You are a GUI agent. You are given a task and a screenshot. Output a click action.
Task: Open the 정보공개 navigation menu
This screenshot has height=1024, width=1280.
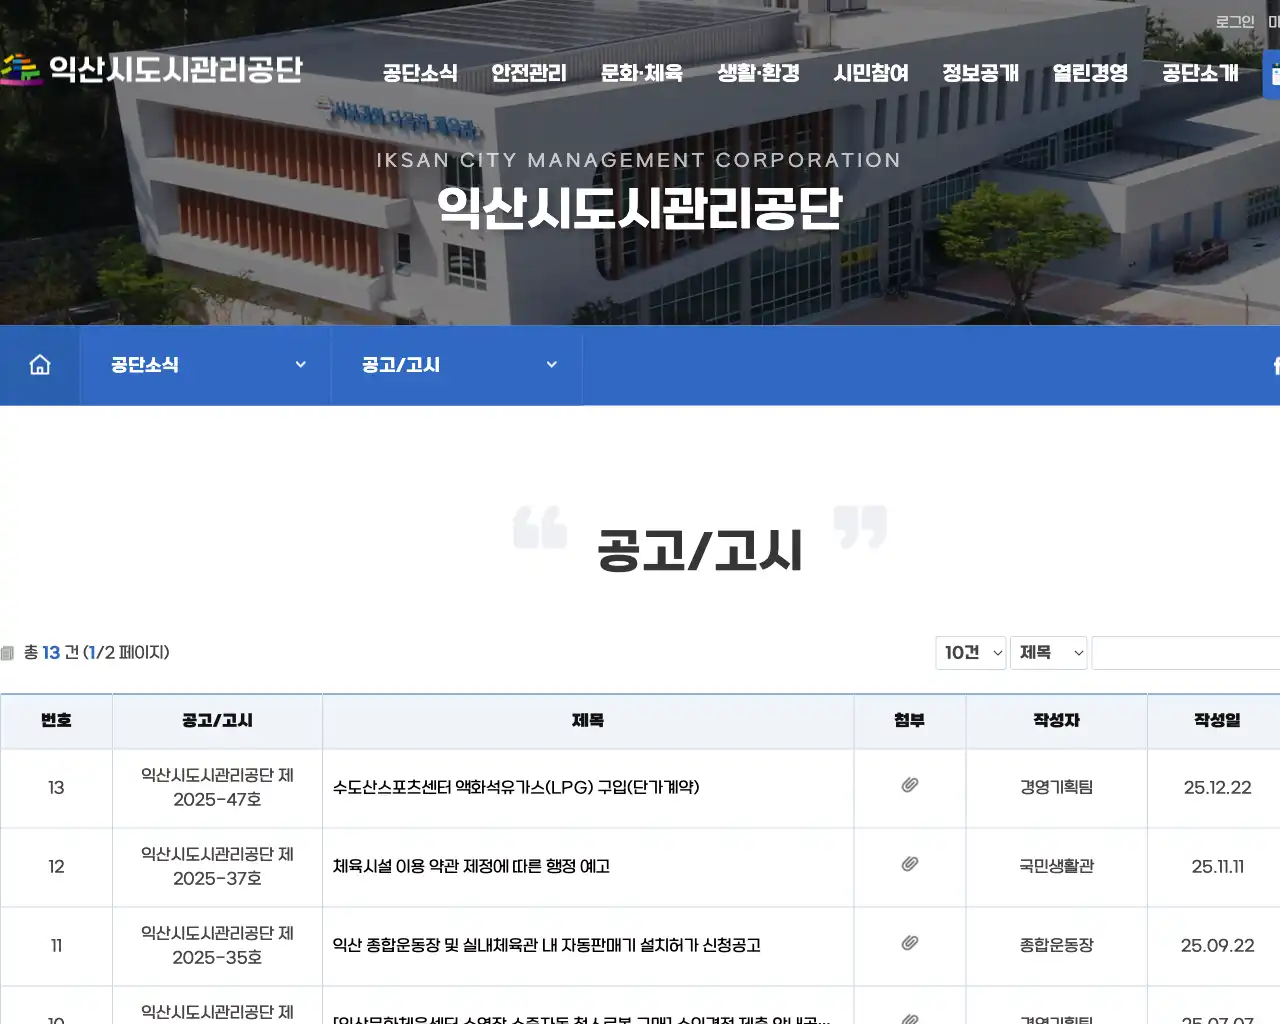tap(980, 73)
